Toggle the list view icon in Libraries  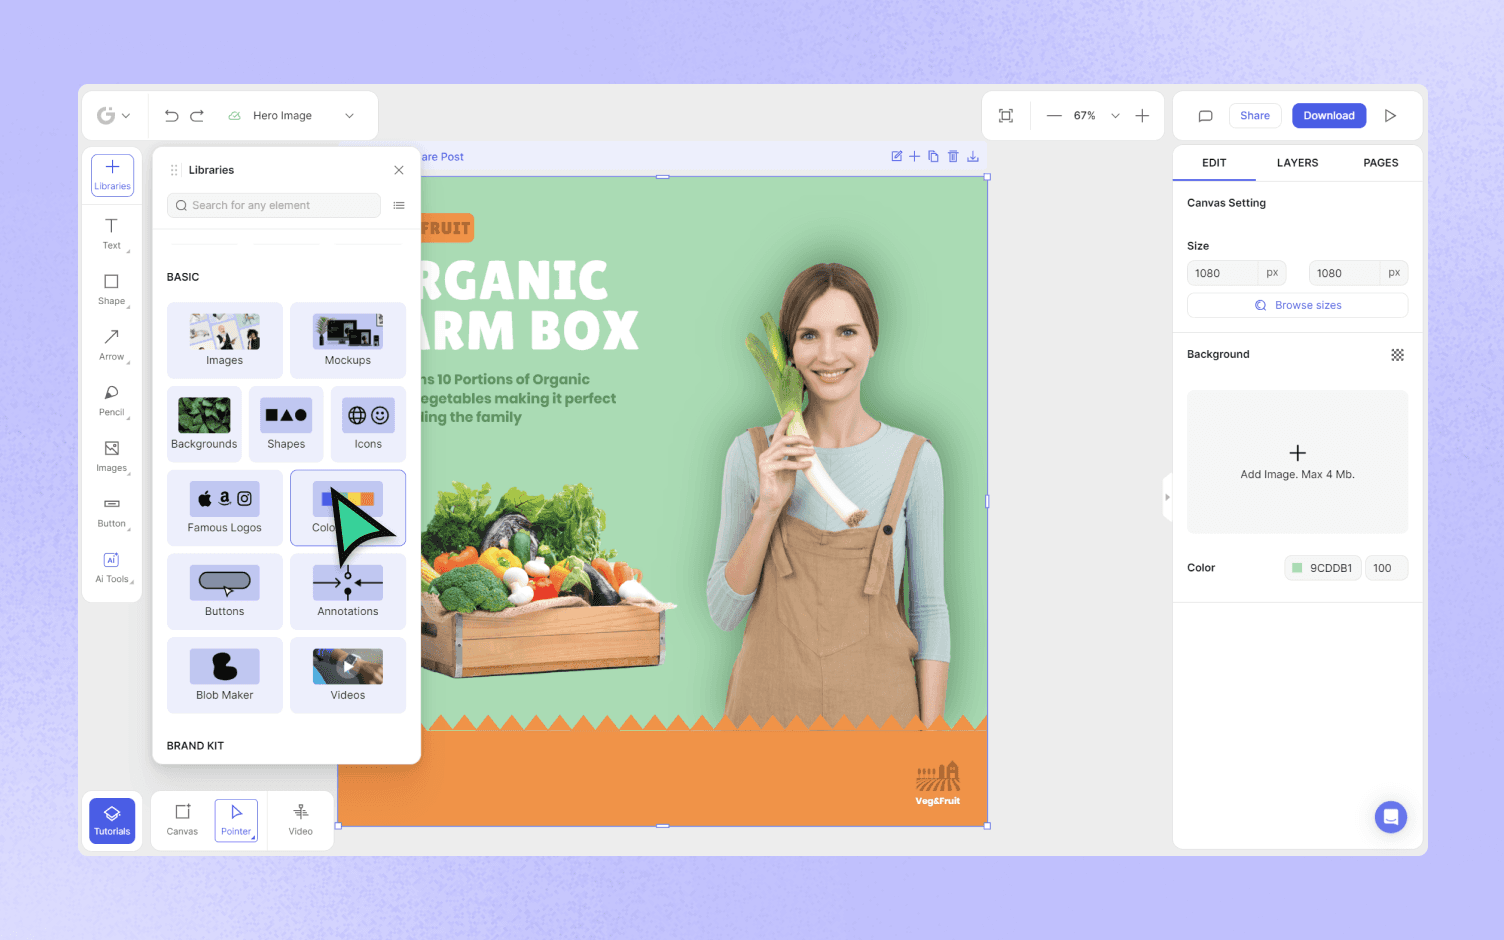pyautogui.click(x=399, y=205)
